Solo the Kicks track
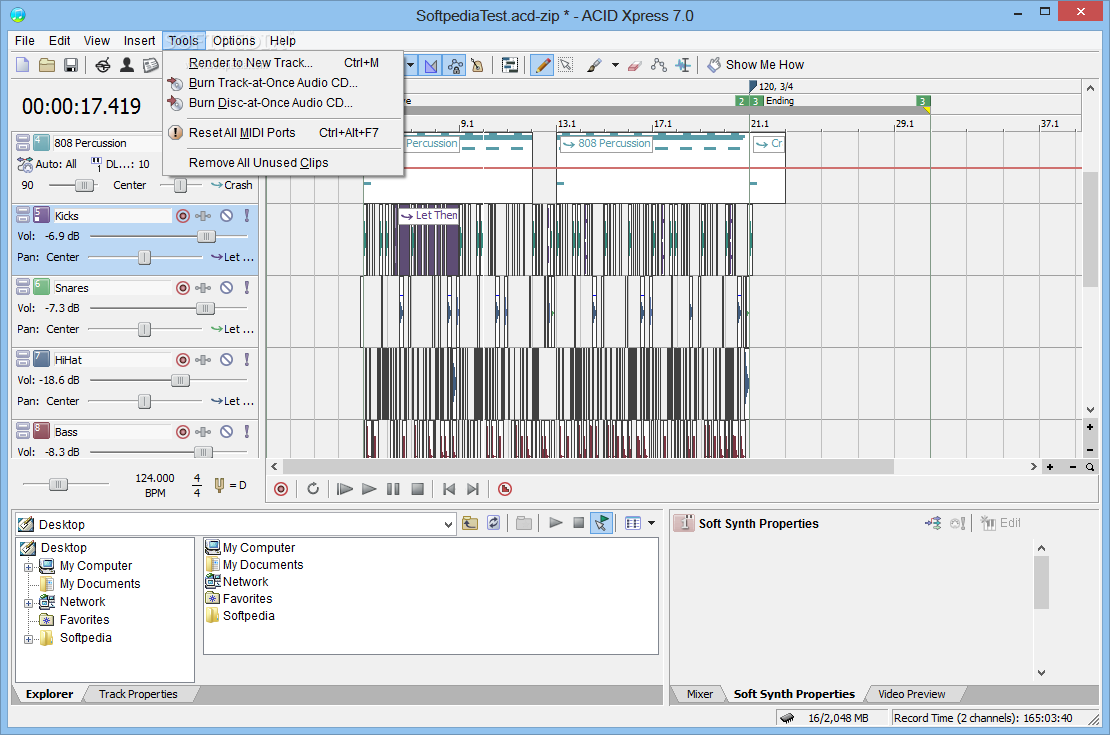The width and height of the screenshot is (1110, 735). click(246, 216)
